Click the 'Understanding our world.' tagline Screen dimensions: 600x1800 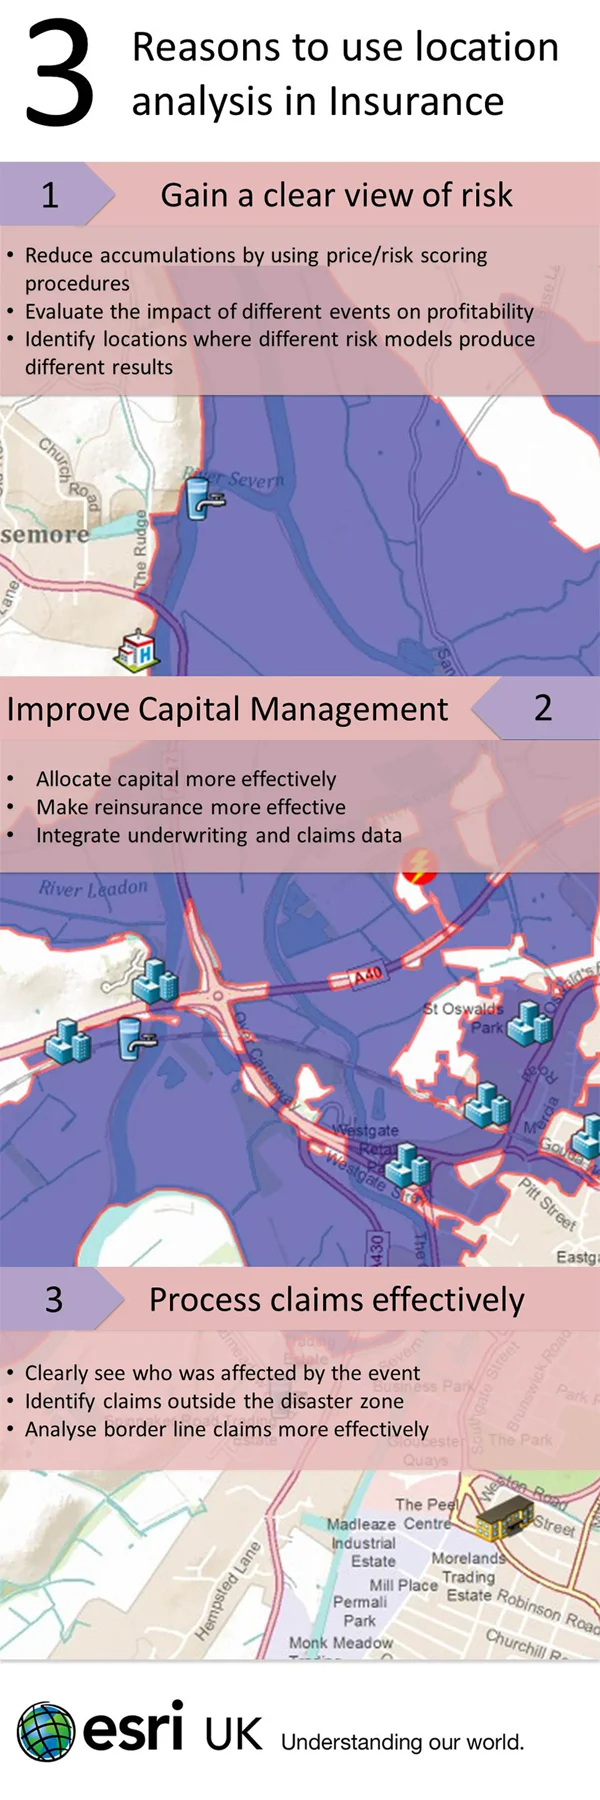pyautogui.click(x=402, y=1742)
